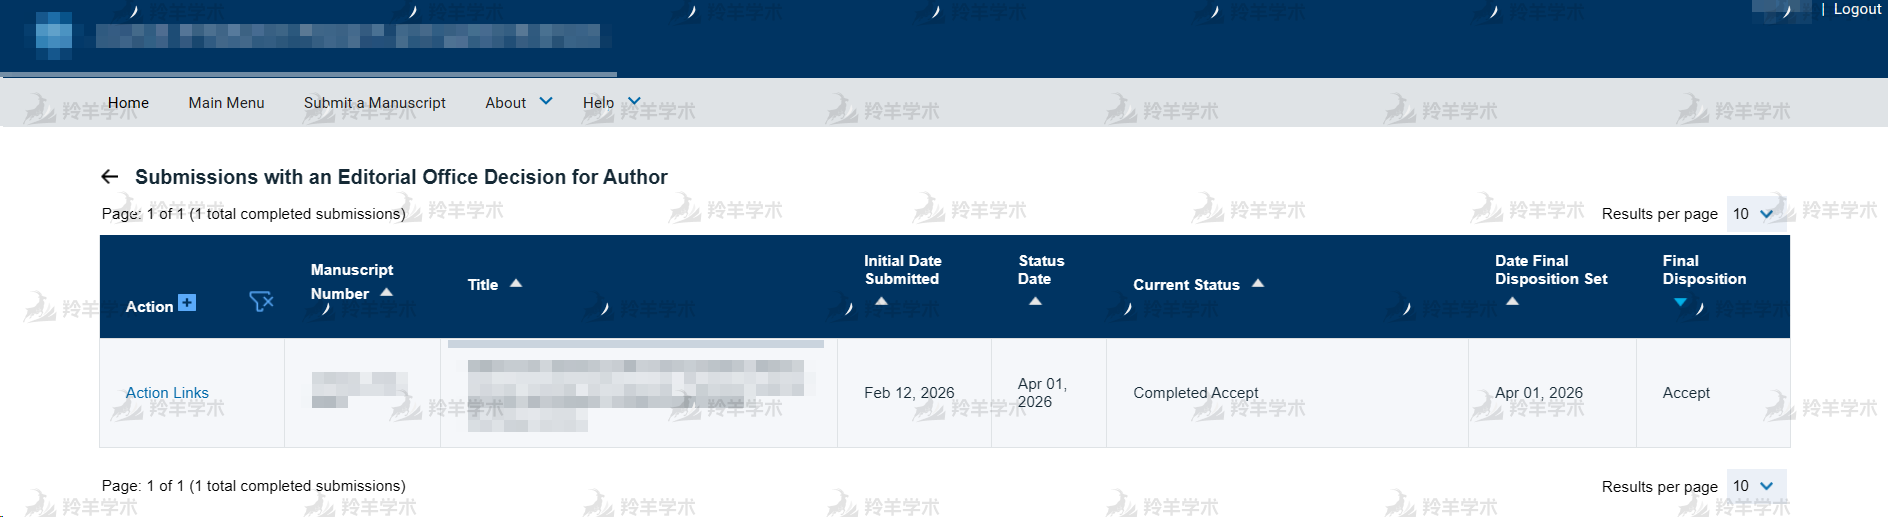The image size is (1888, 517).
Task: Select Submit a Manuscript in the navigation bar
Action: pyautogui.click(x=375, y=103)
